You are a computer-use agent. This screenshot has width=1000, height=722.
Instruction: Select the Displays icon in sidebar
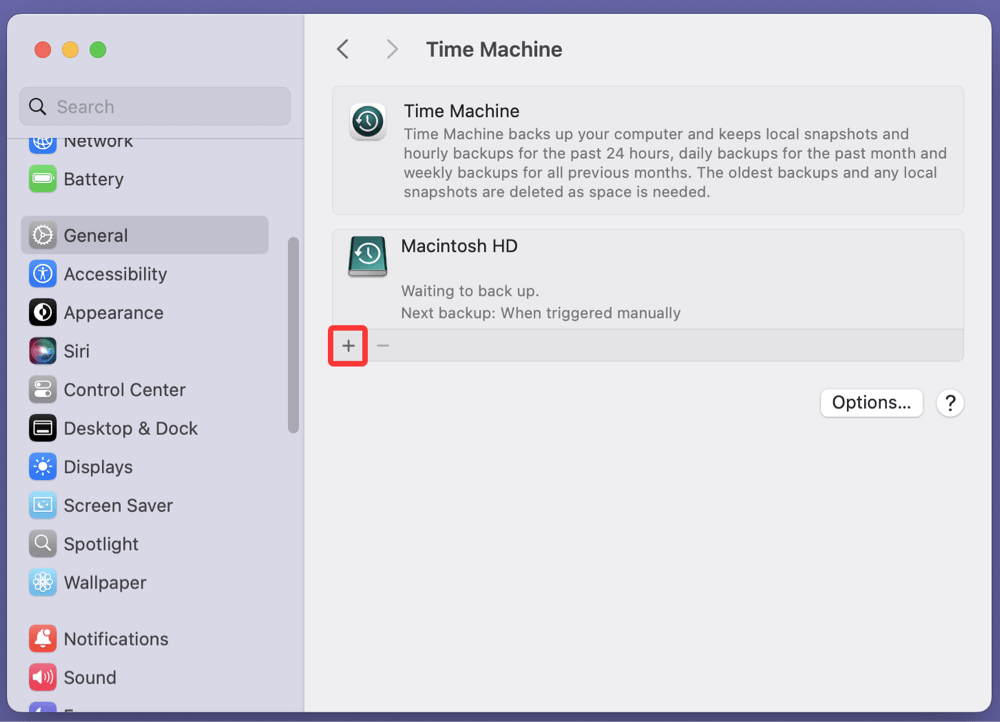pos(43,467)
